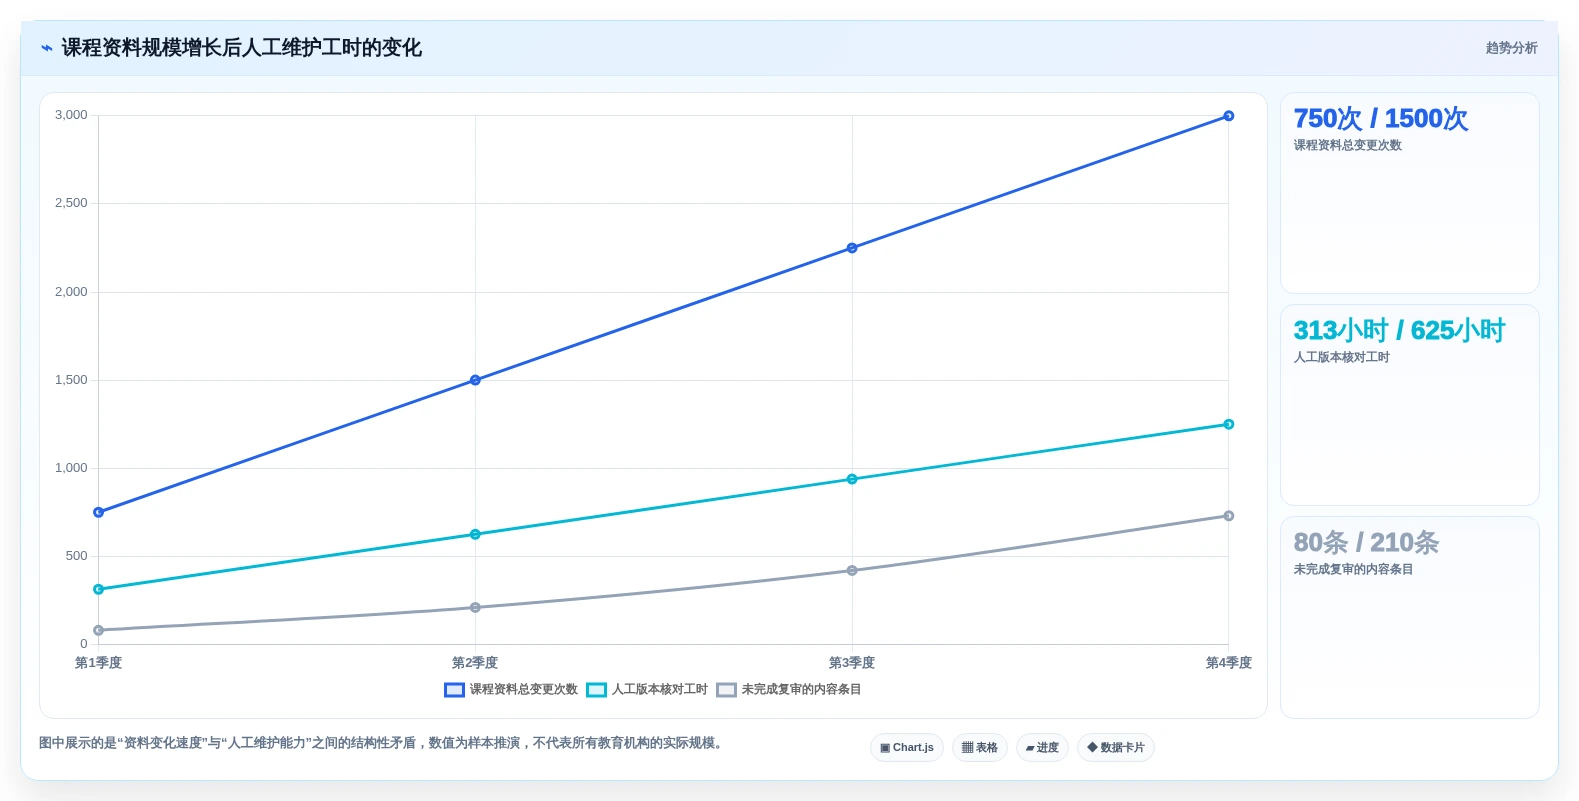Click the 未完成复审的内容条目 card caption

coord(1354,570)
